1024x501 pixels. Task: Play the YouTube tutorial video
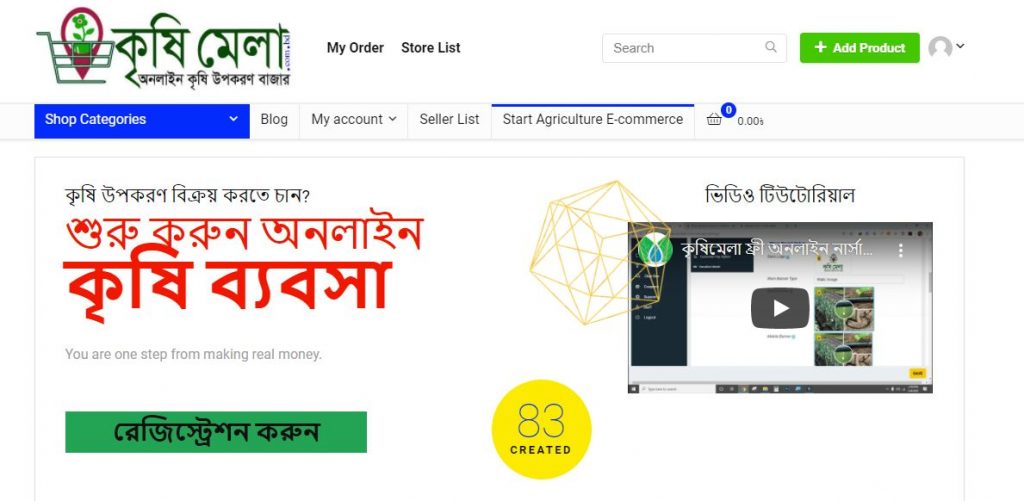coord(780,308)
